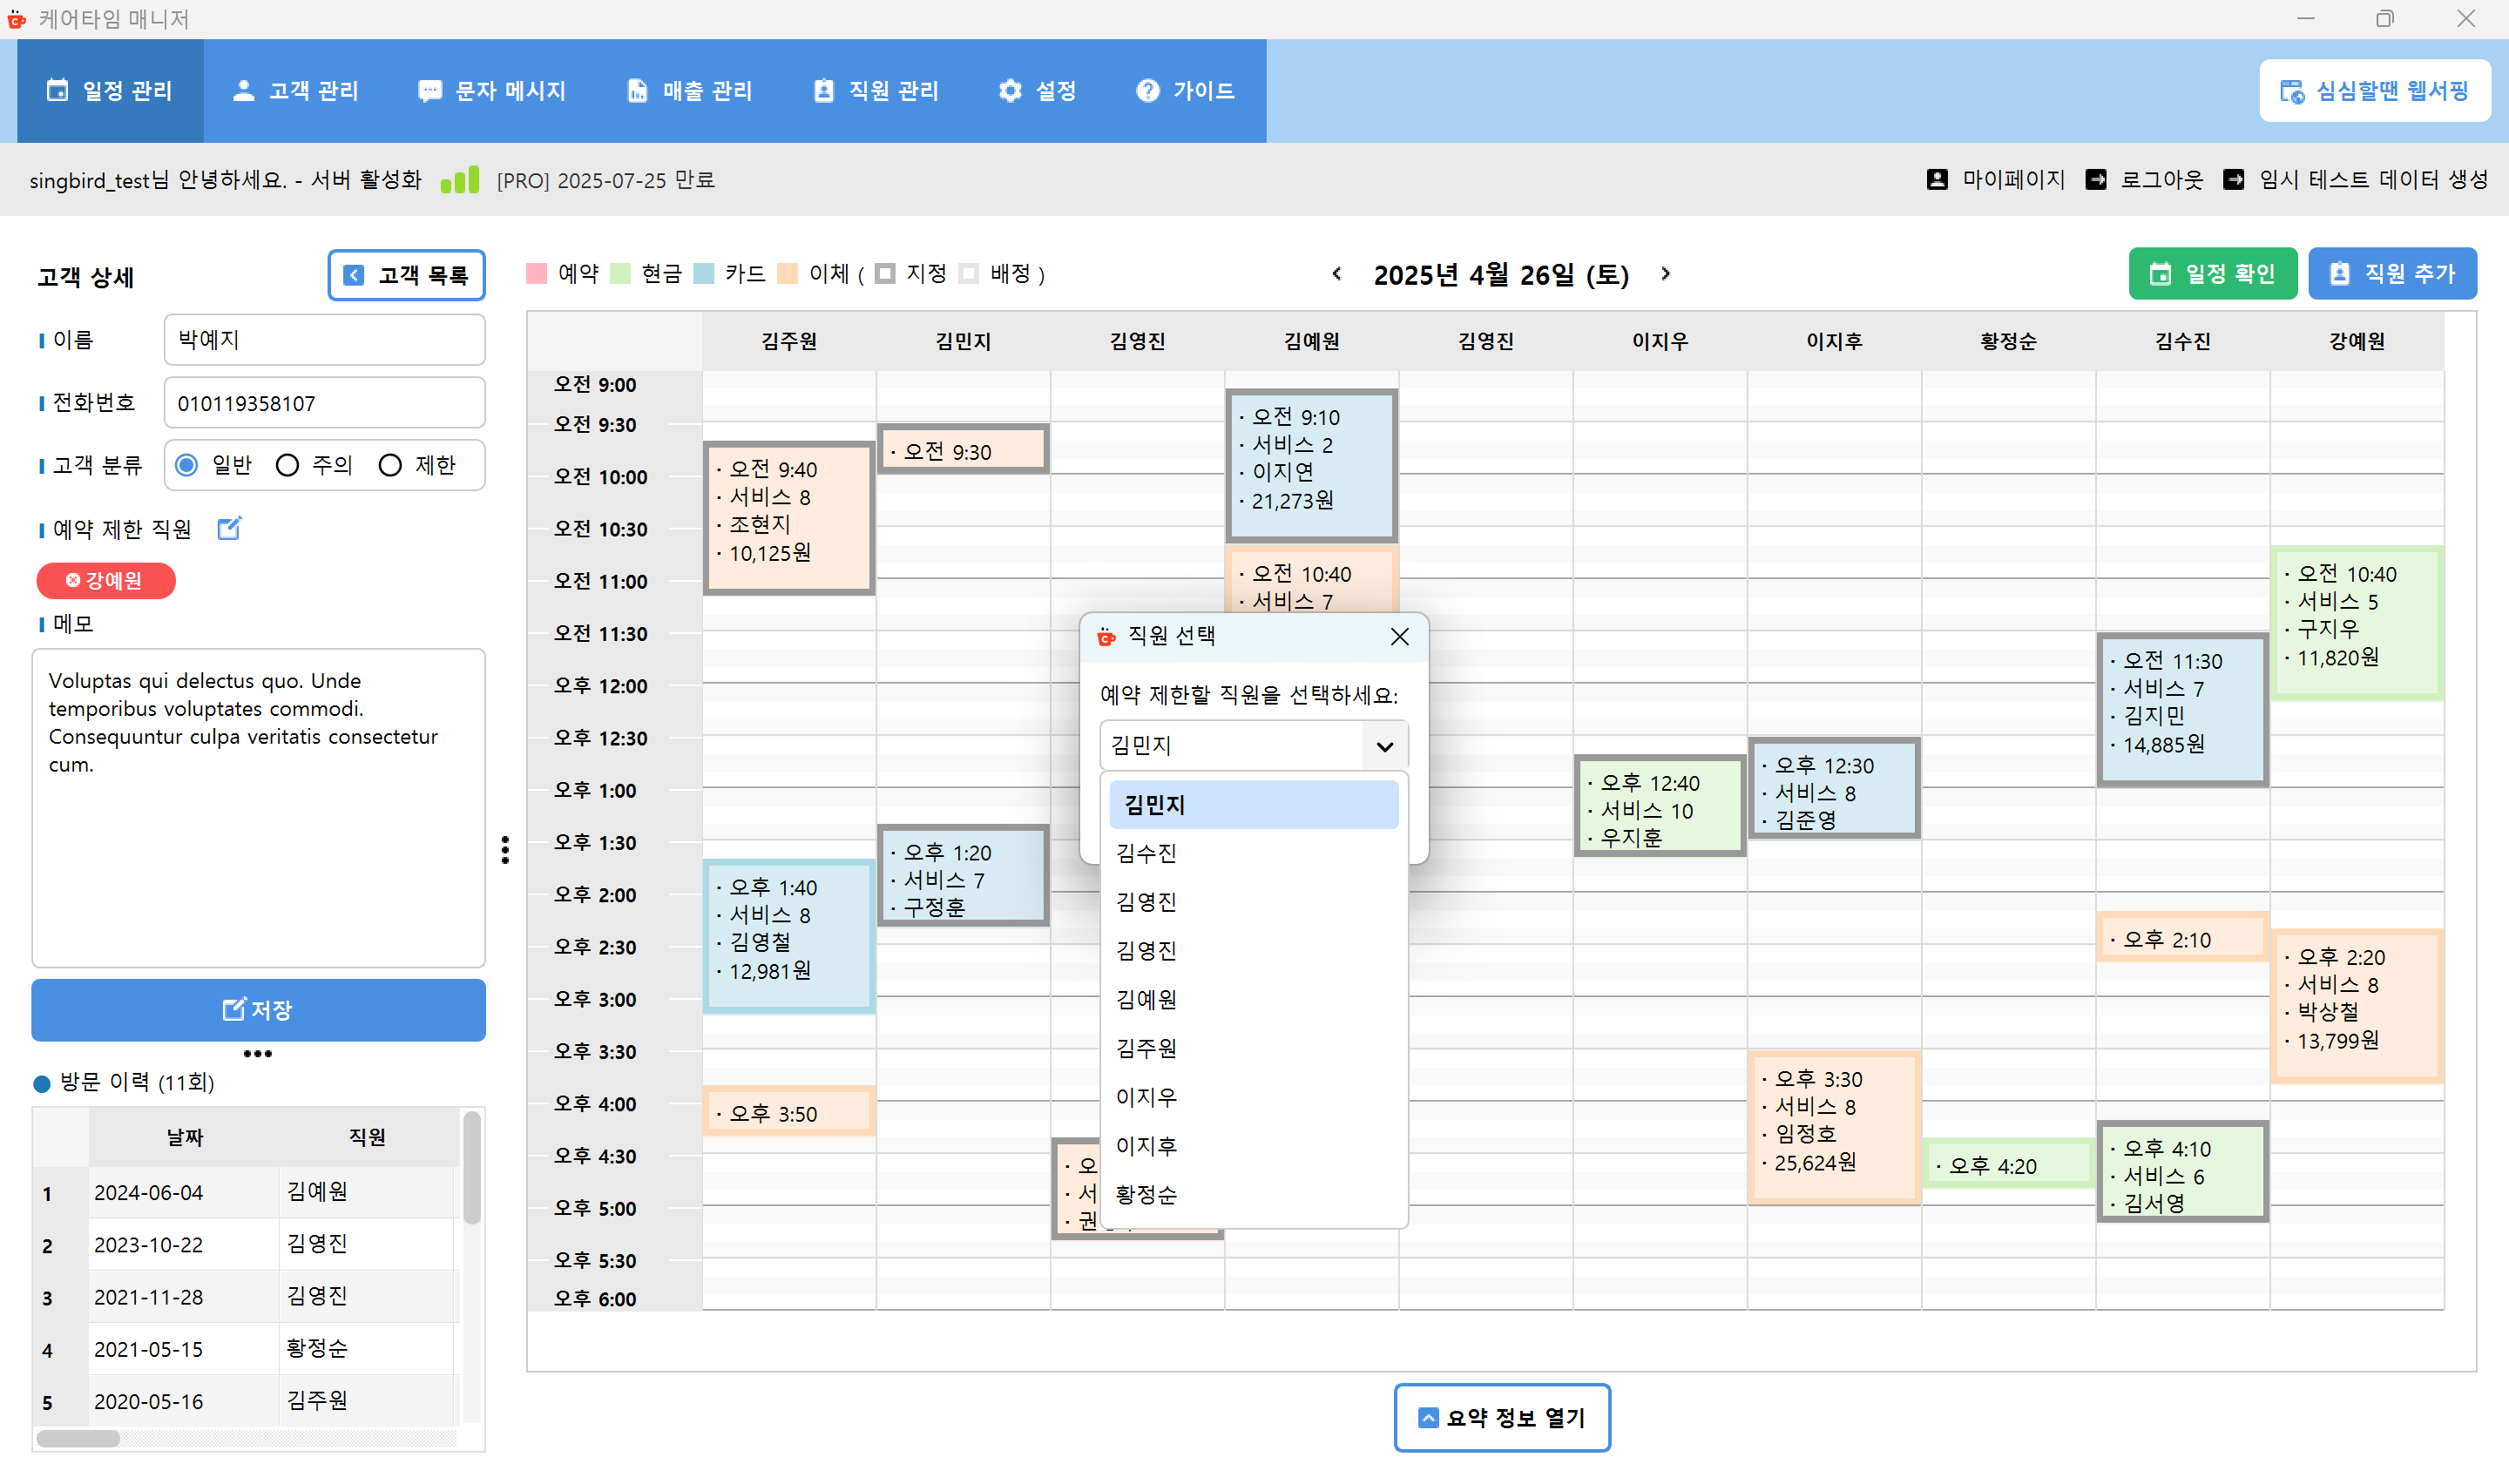
Task: Collapse the 김민지 staff combo box arrow
Action: pyautogui.click(x=1384, y=746)
